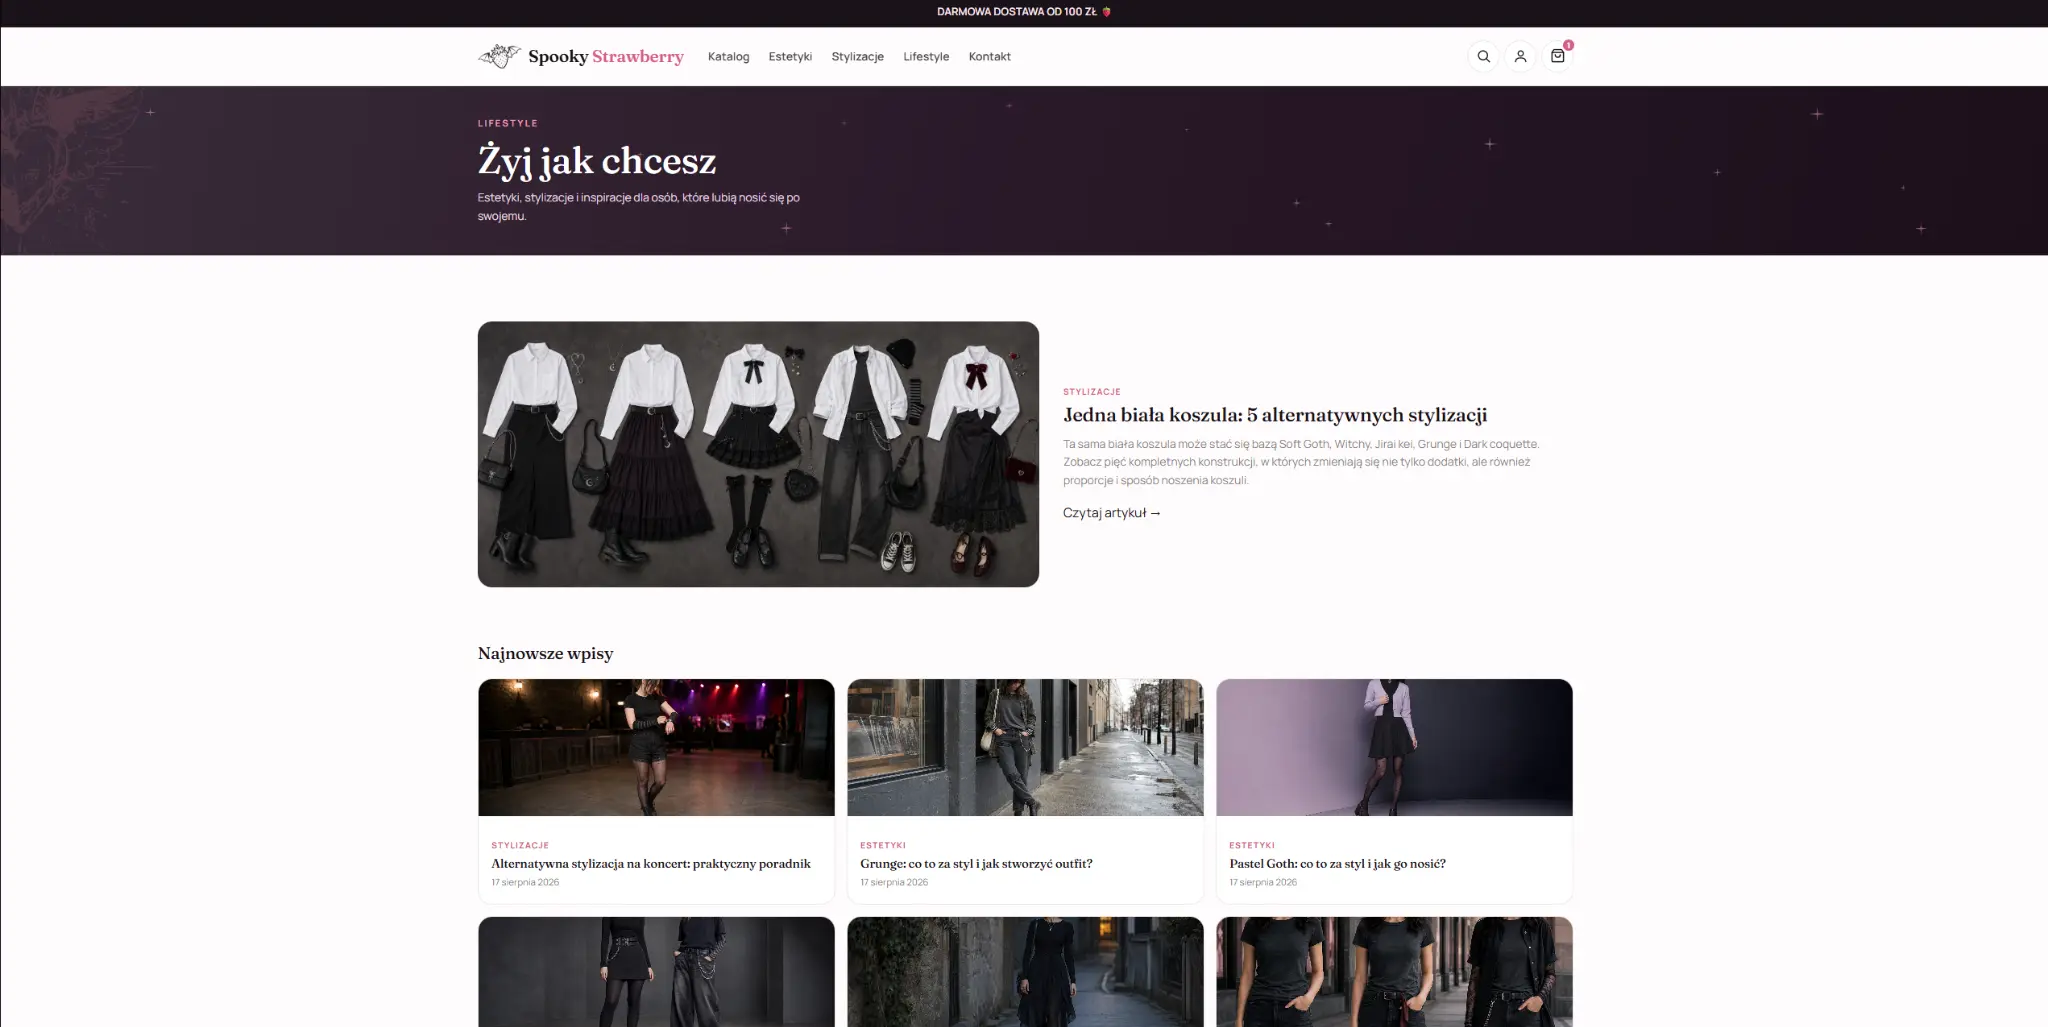Click the featured article excerpt beginning 'Ta sama biała koszula'
The width and height of the screenshot is (2048, 1027).
[1301, 462]
